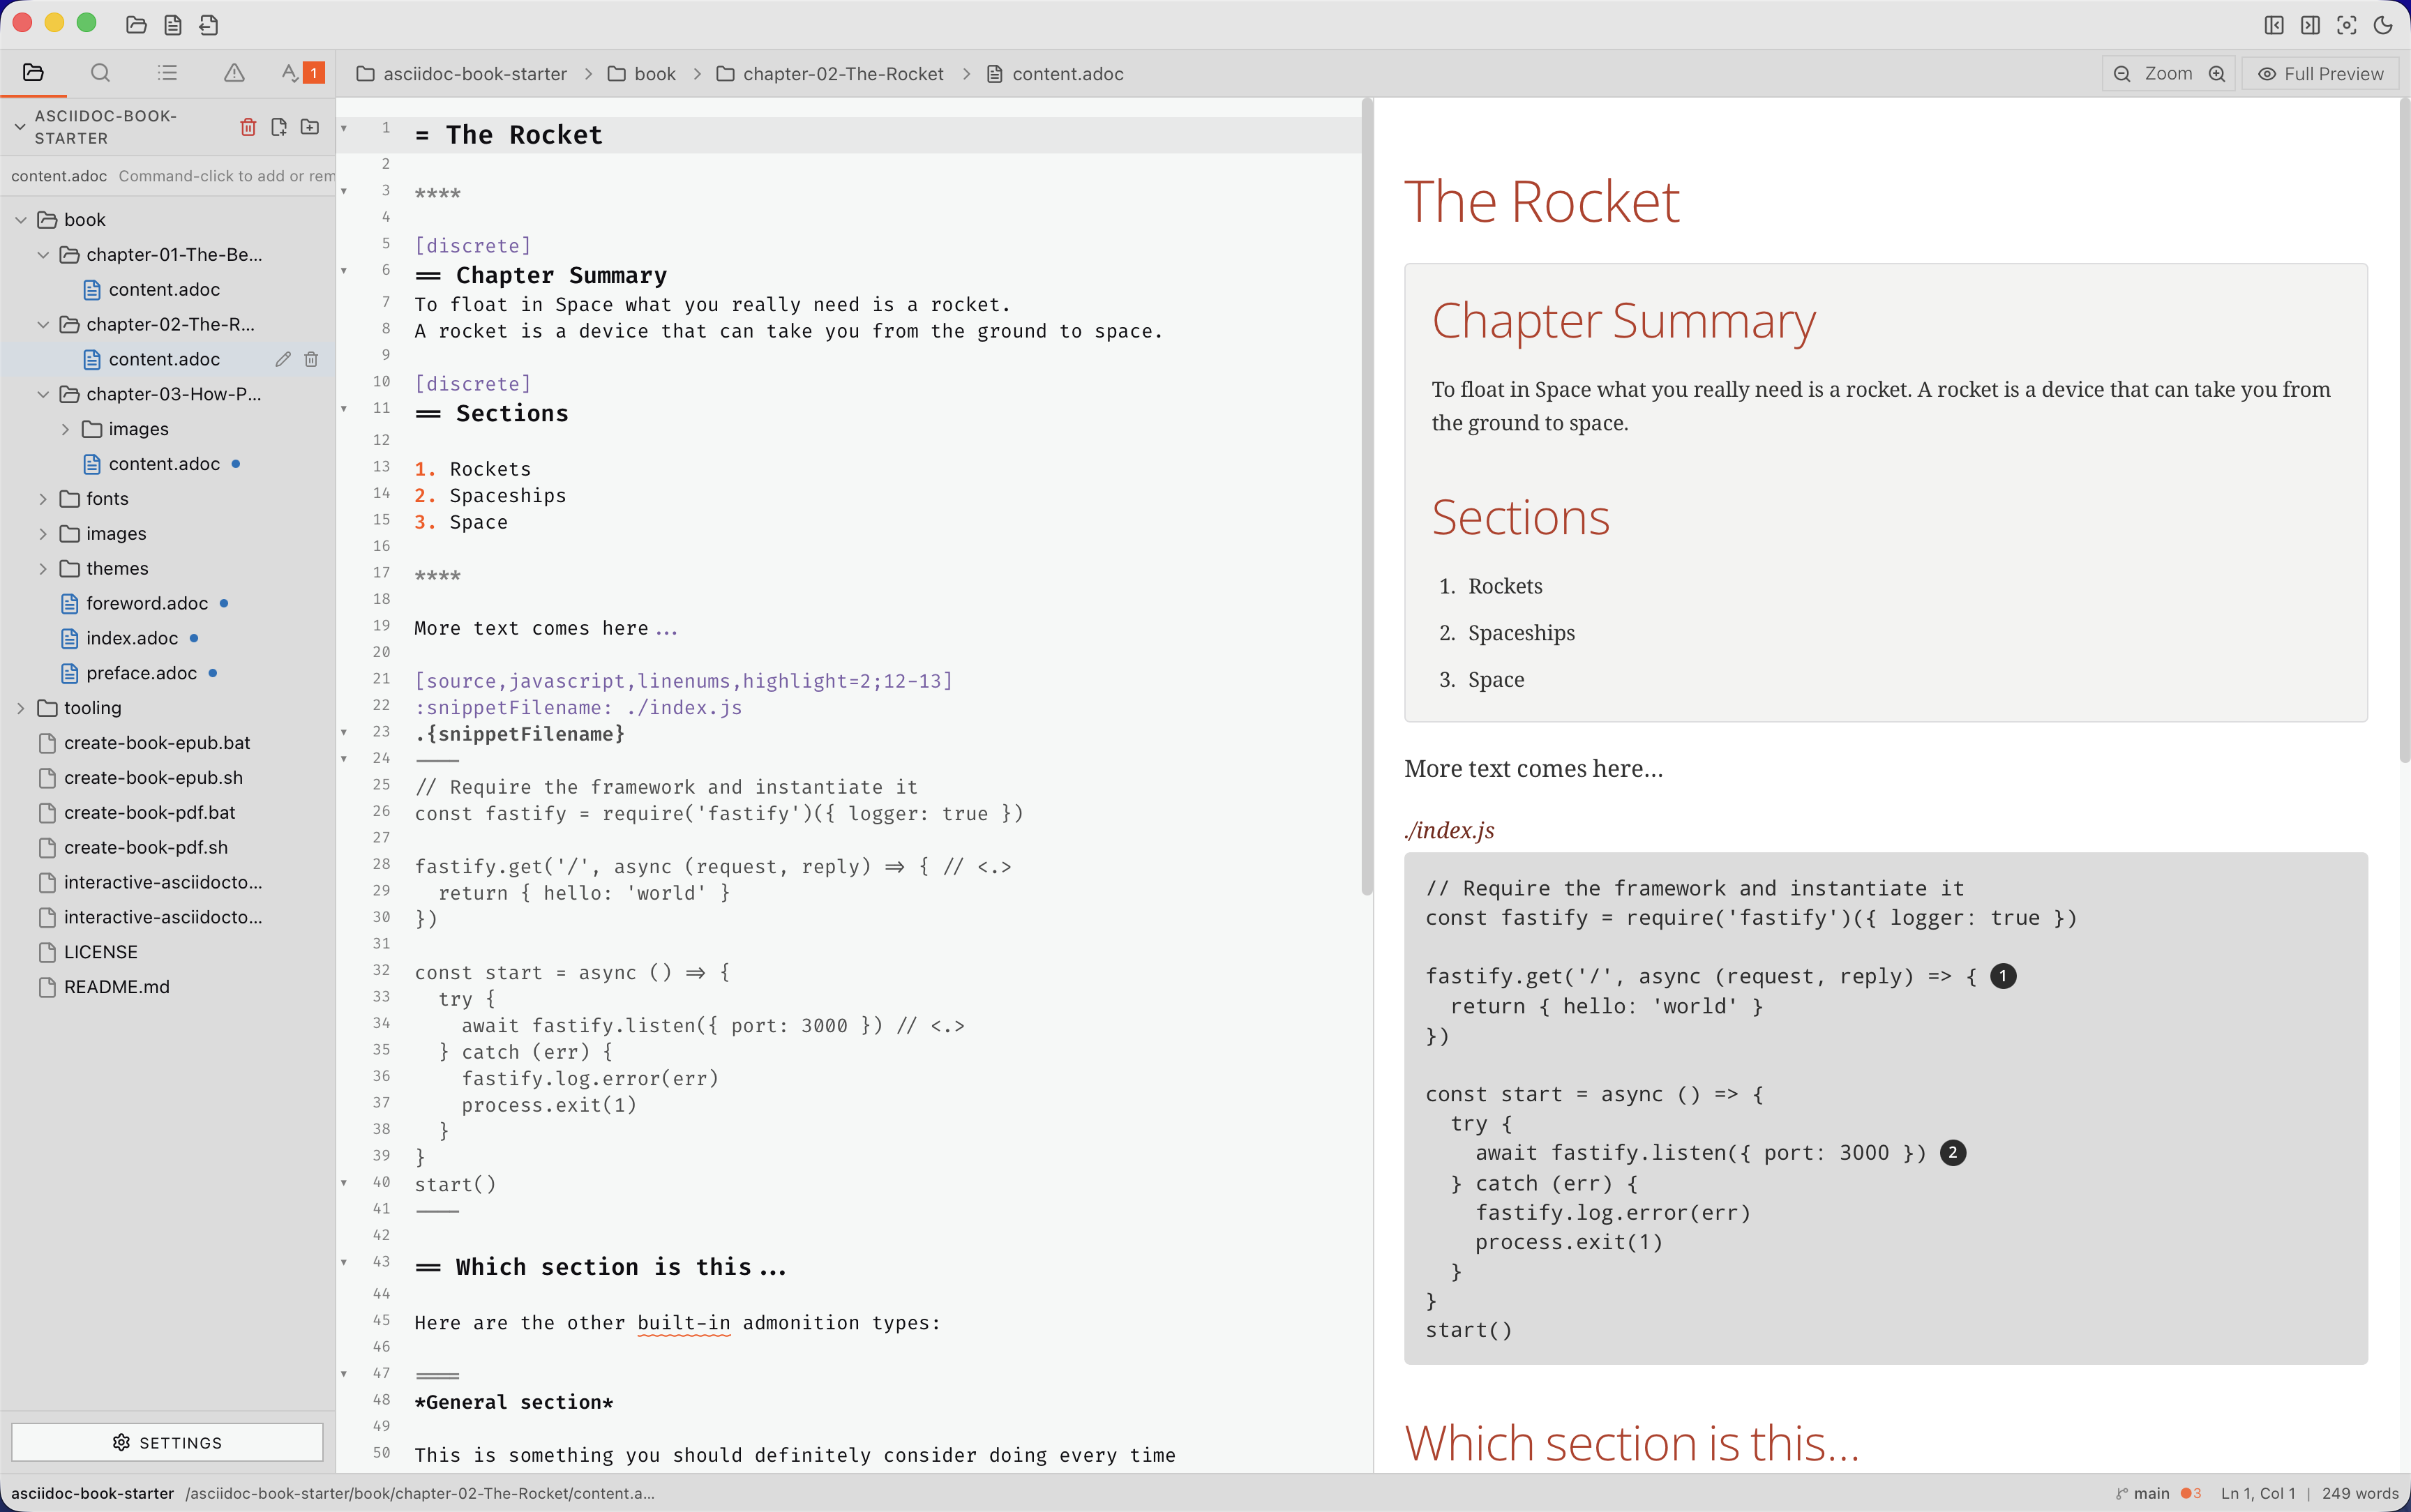Open content.adoc under chapter-01
Screen dimensions: 2411x1512
(x=164, y=289)
